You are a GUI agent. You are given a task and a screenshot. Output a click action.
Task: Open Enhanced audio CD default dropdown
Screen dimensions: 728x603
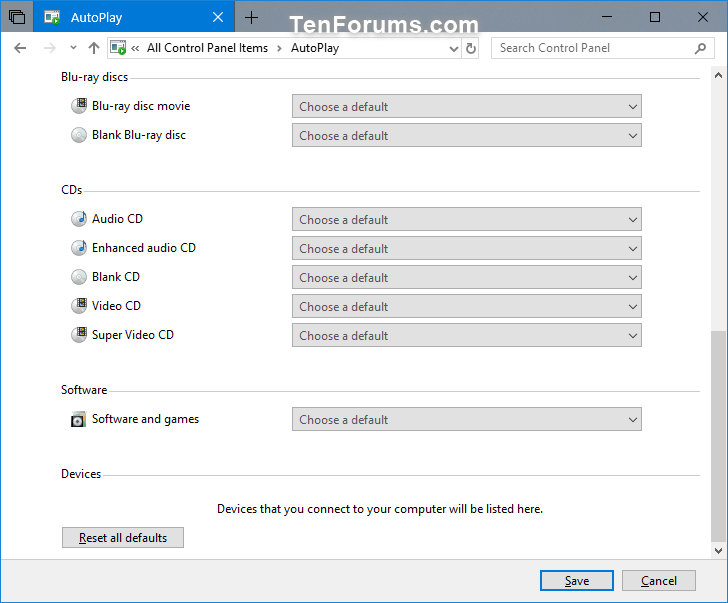click(467, 248)
